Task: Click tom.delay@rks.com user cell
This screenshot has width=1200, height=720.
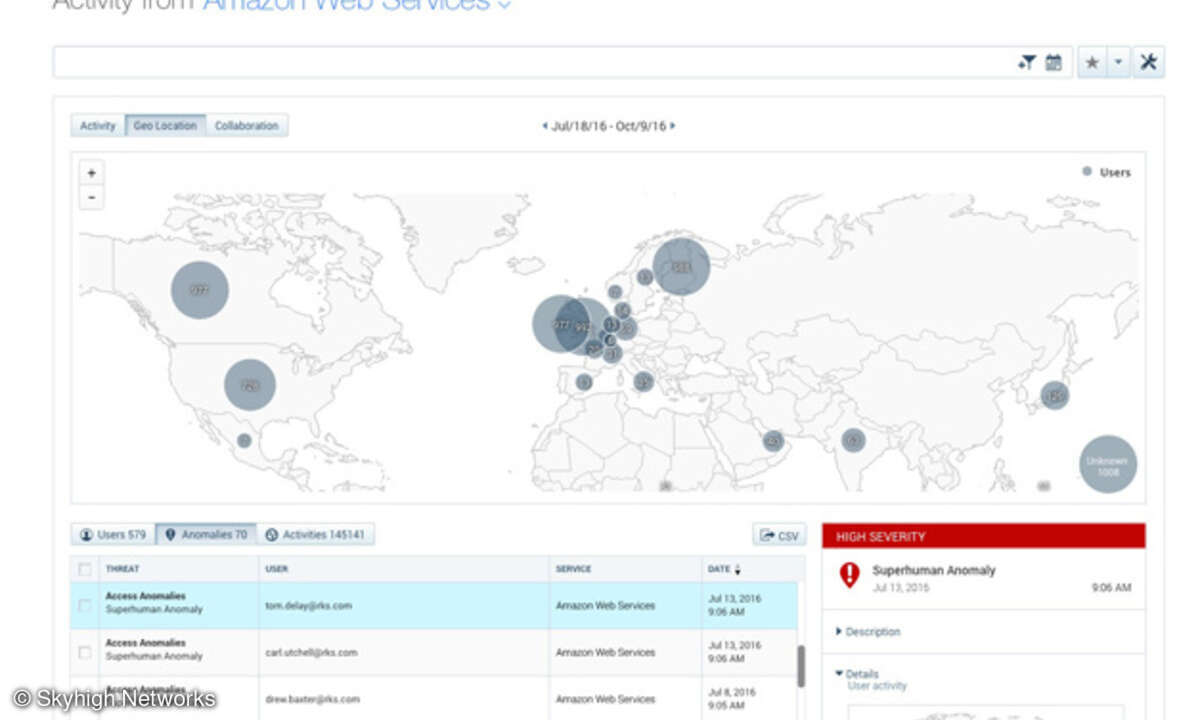Action: pyautogui.click(x=309, y=606)
